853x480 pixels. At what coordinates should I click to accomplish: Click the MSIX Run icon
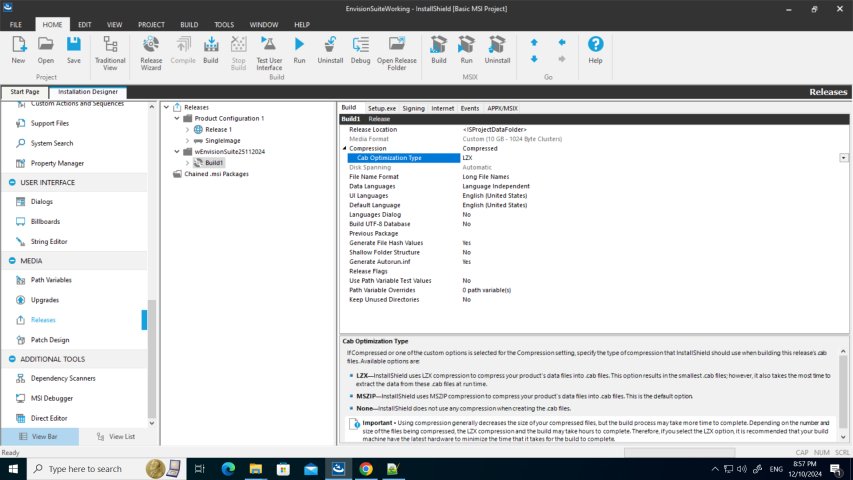pos(466,50)
